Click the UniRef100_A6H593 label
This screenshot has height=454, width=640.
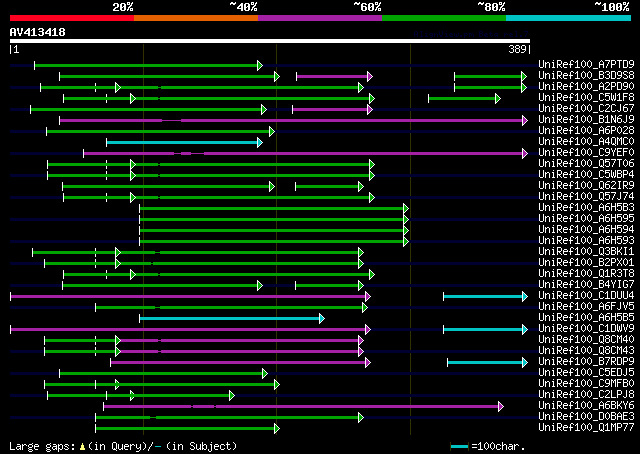[586, 240]
